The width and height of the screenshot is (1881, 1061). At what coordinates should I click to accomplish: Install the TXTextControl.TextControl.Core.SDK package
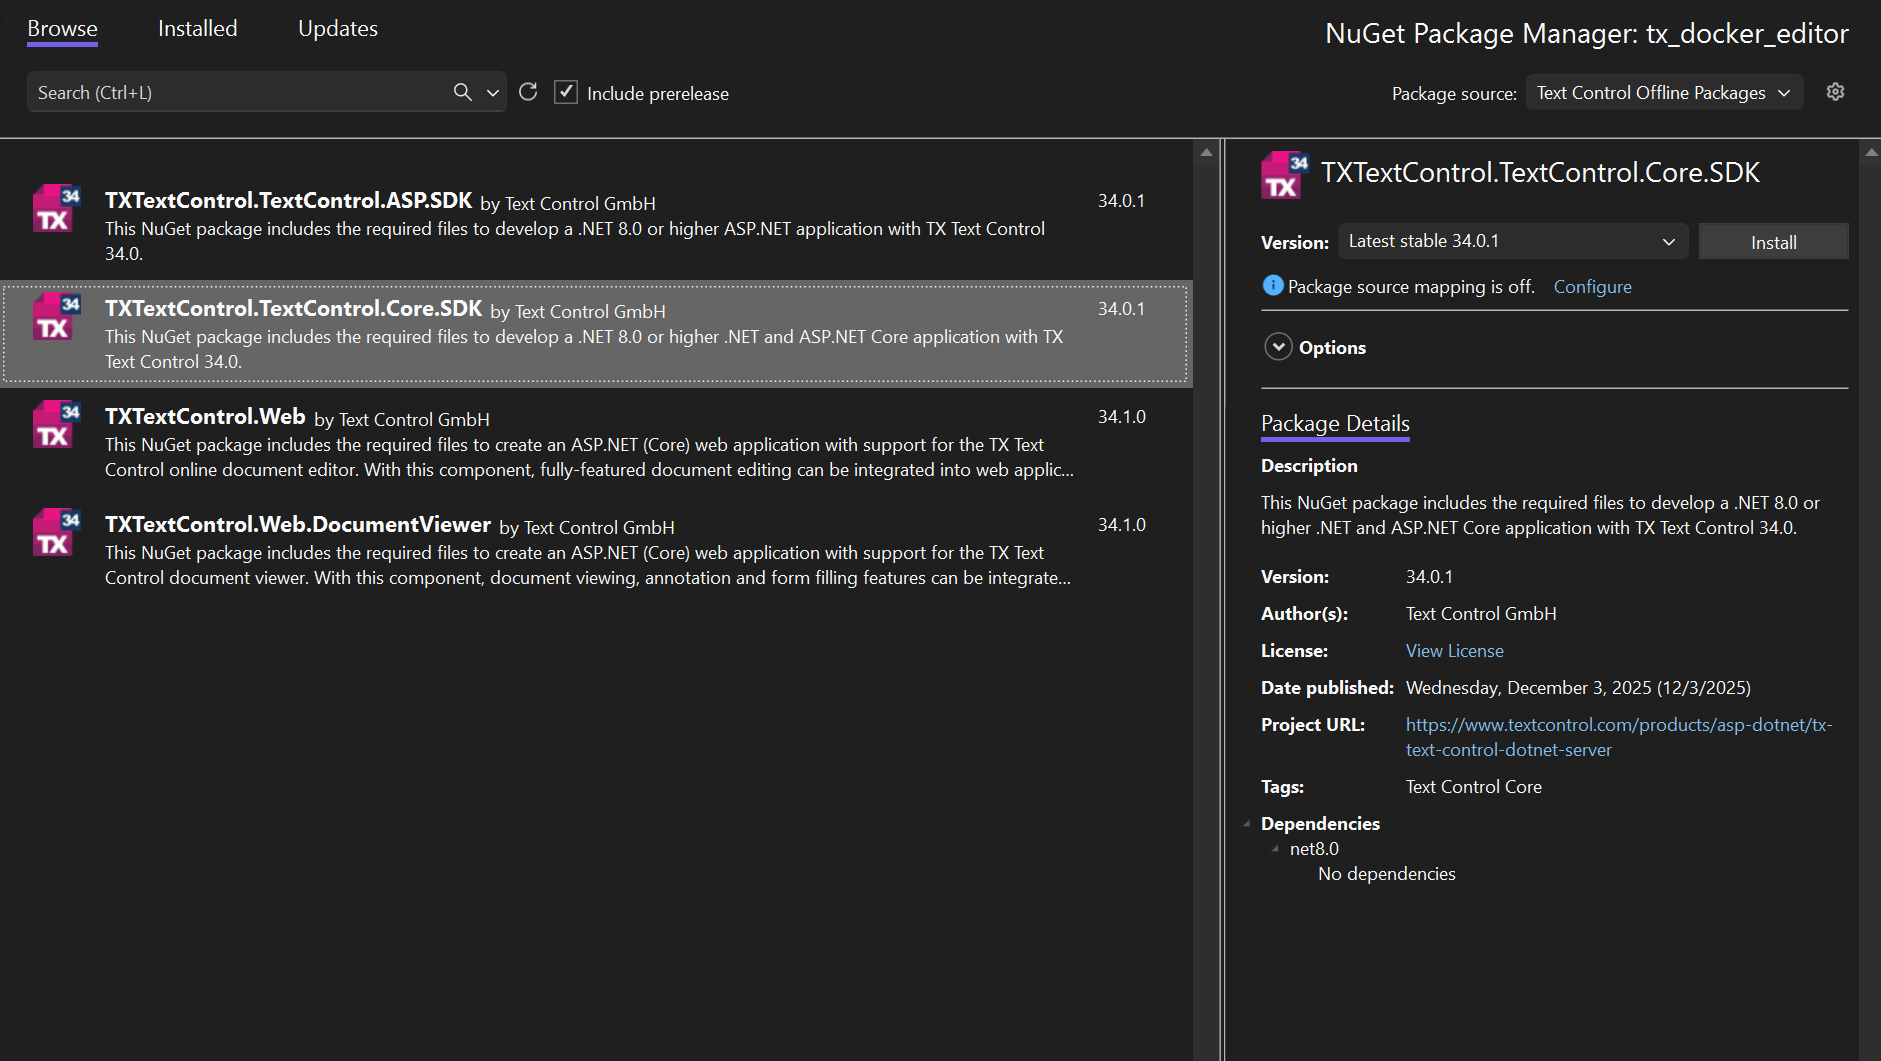point(1773,241)
